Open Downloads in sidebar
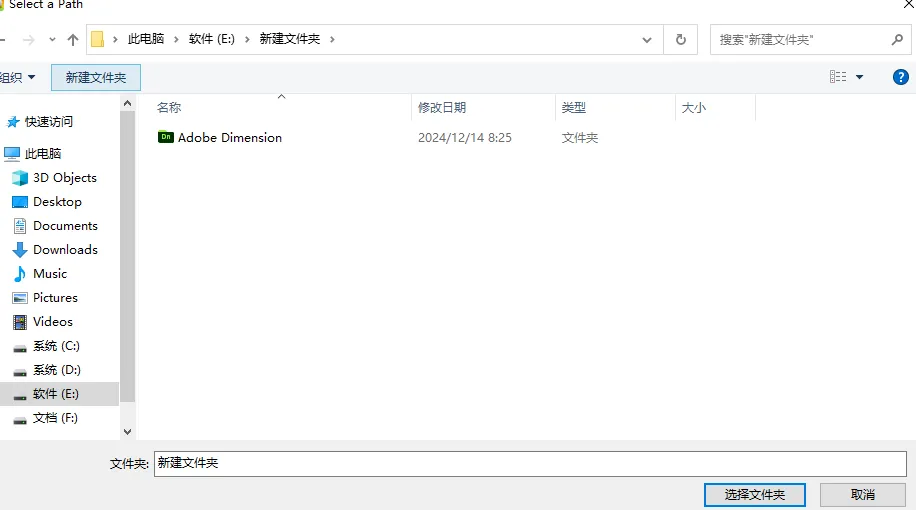Viewport: 916px width, 510px height. [65, 249]
